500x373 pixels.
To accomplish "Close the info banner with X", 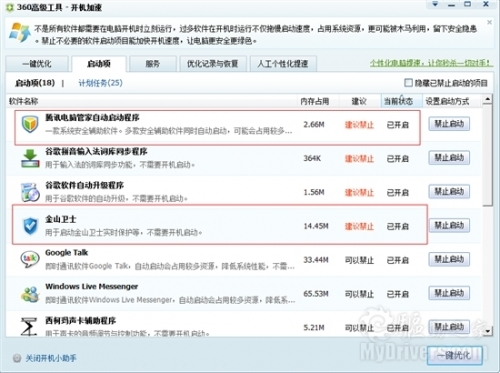I will 489,22.
